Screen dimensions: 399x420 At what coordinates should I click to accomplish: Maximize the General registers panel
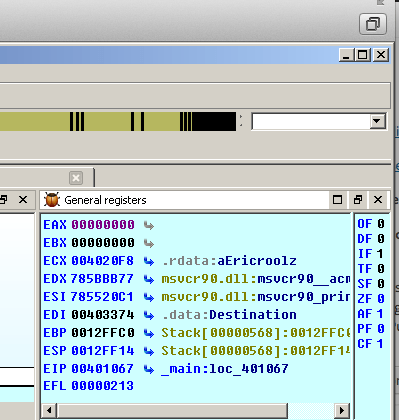337,200
